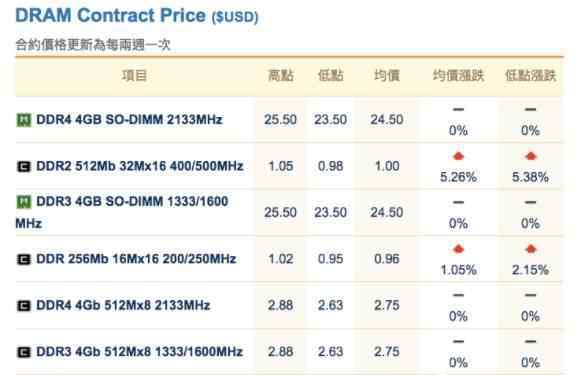Click the 1.05% average change value
Image resolution: width=580 pixels, height=375 pixels.
click(x=458, y=270)
